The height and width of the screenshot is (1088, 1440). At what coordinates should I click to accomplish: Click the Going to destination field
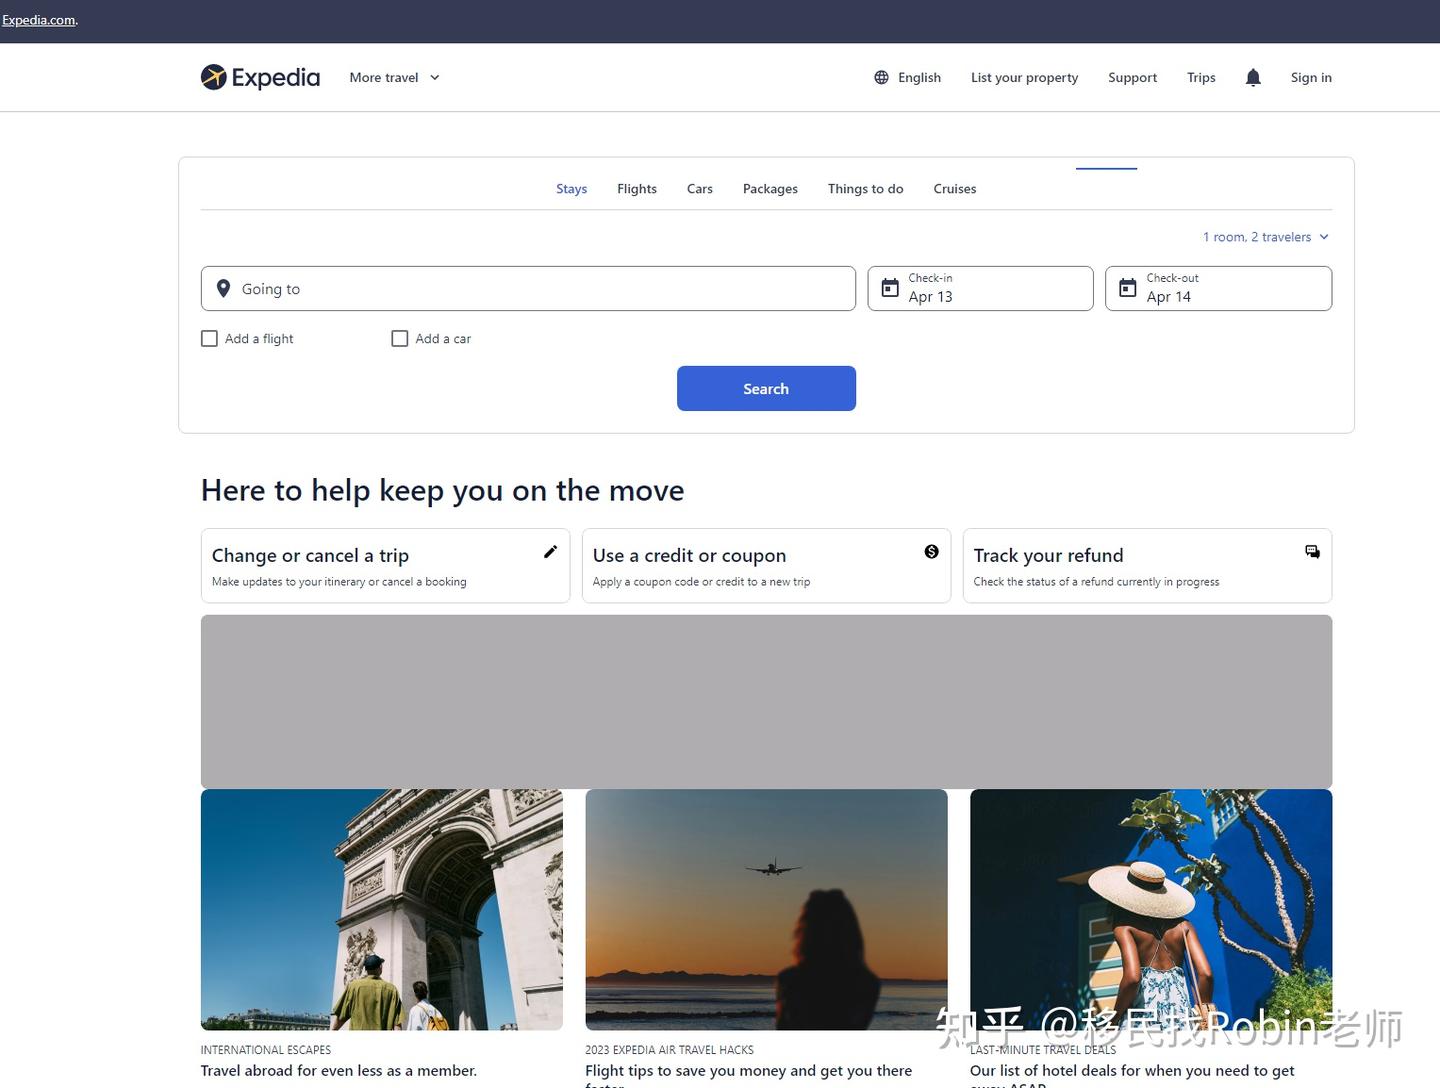(528, 288)
